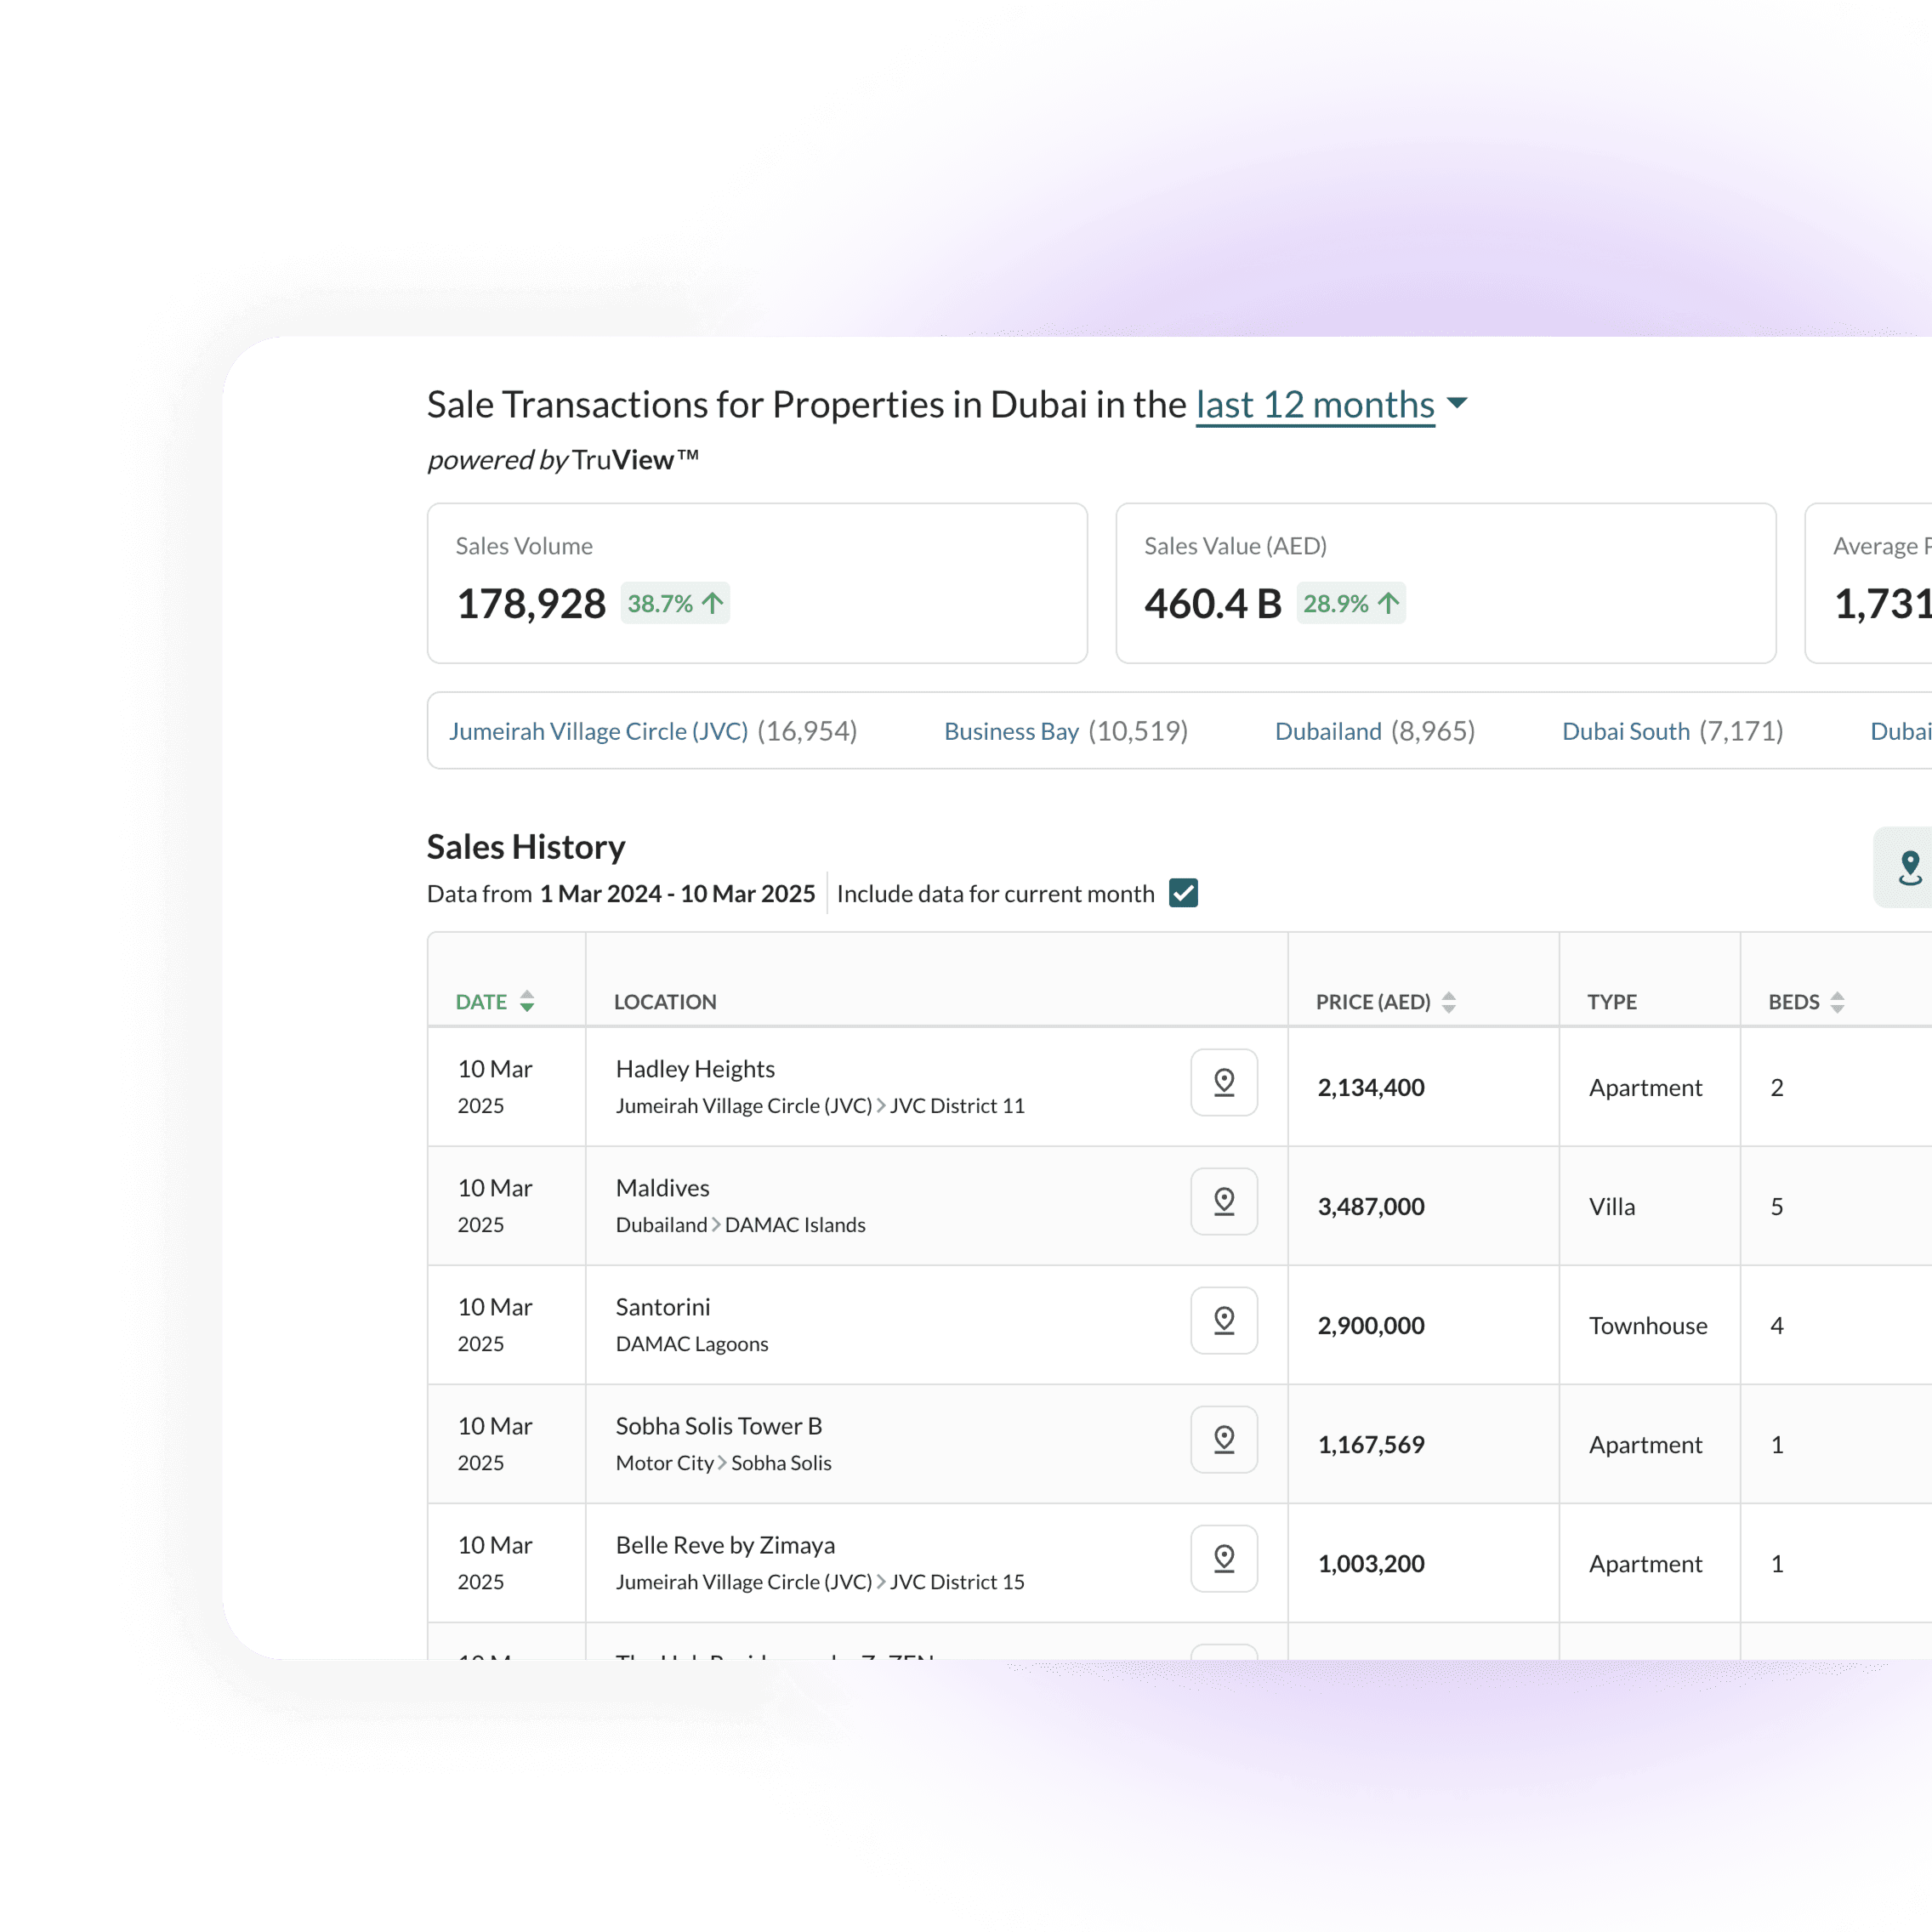Click the Sales Value (AED) card
The width and height of the screenshot is (1932, 1932).
pos(1445,583)
